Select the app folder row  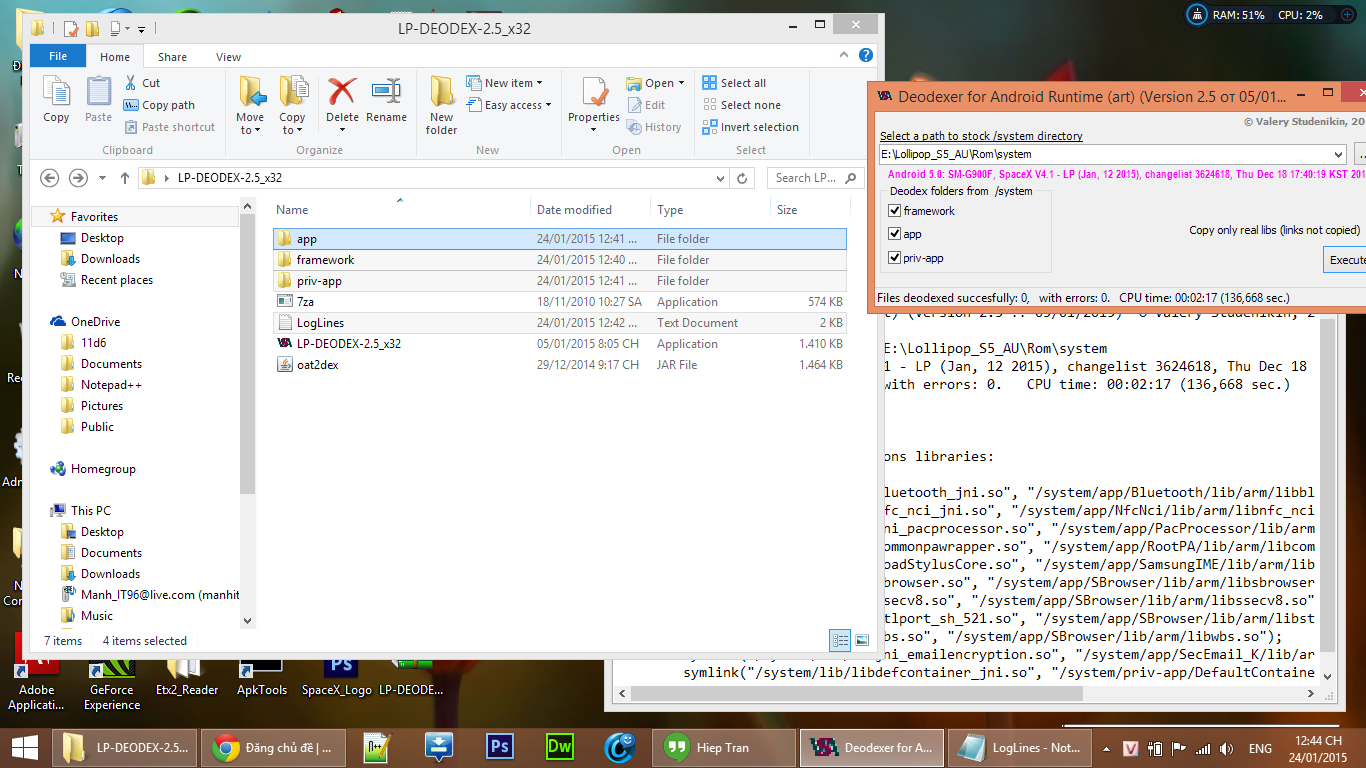coord(559,239)
